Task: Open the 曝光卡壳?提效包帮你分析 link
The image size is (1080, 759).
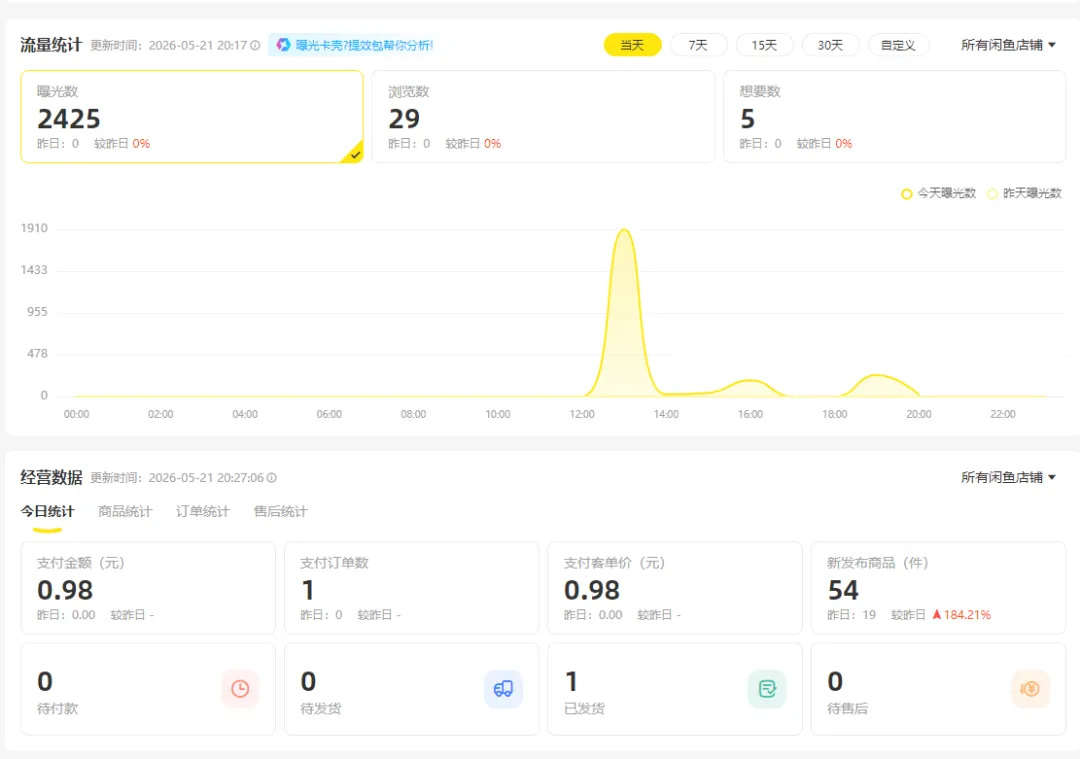Action: tap(364, 45)
